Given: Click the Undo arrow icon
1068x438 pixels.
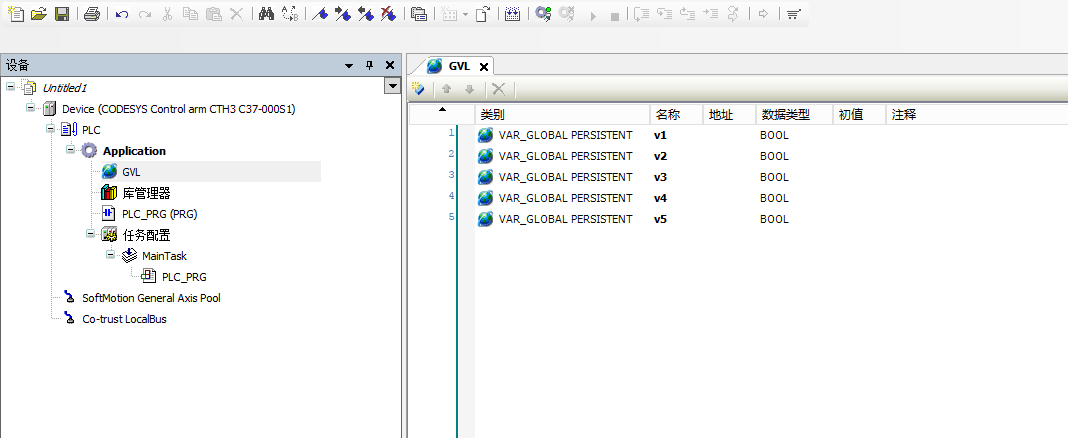Looking at the screenshot, I should click(x=122, y=14).
